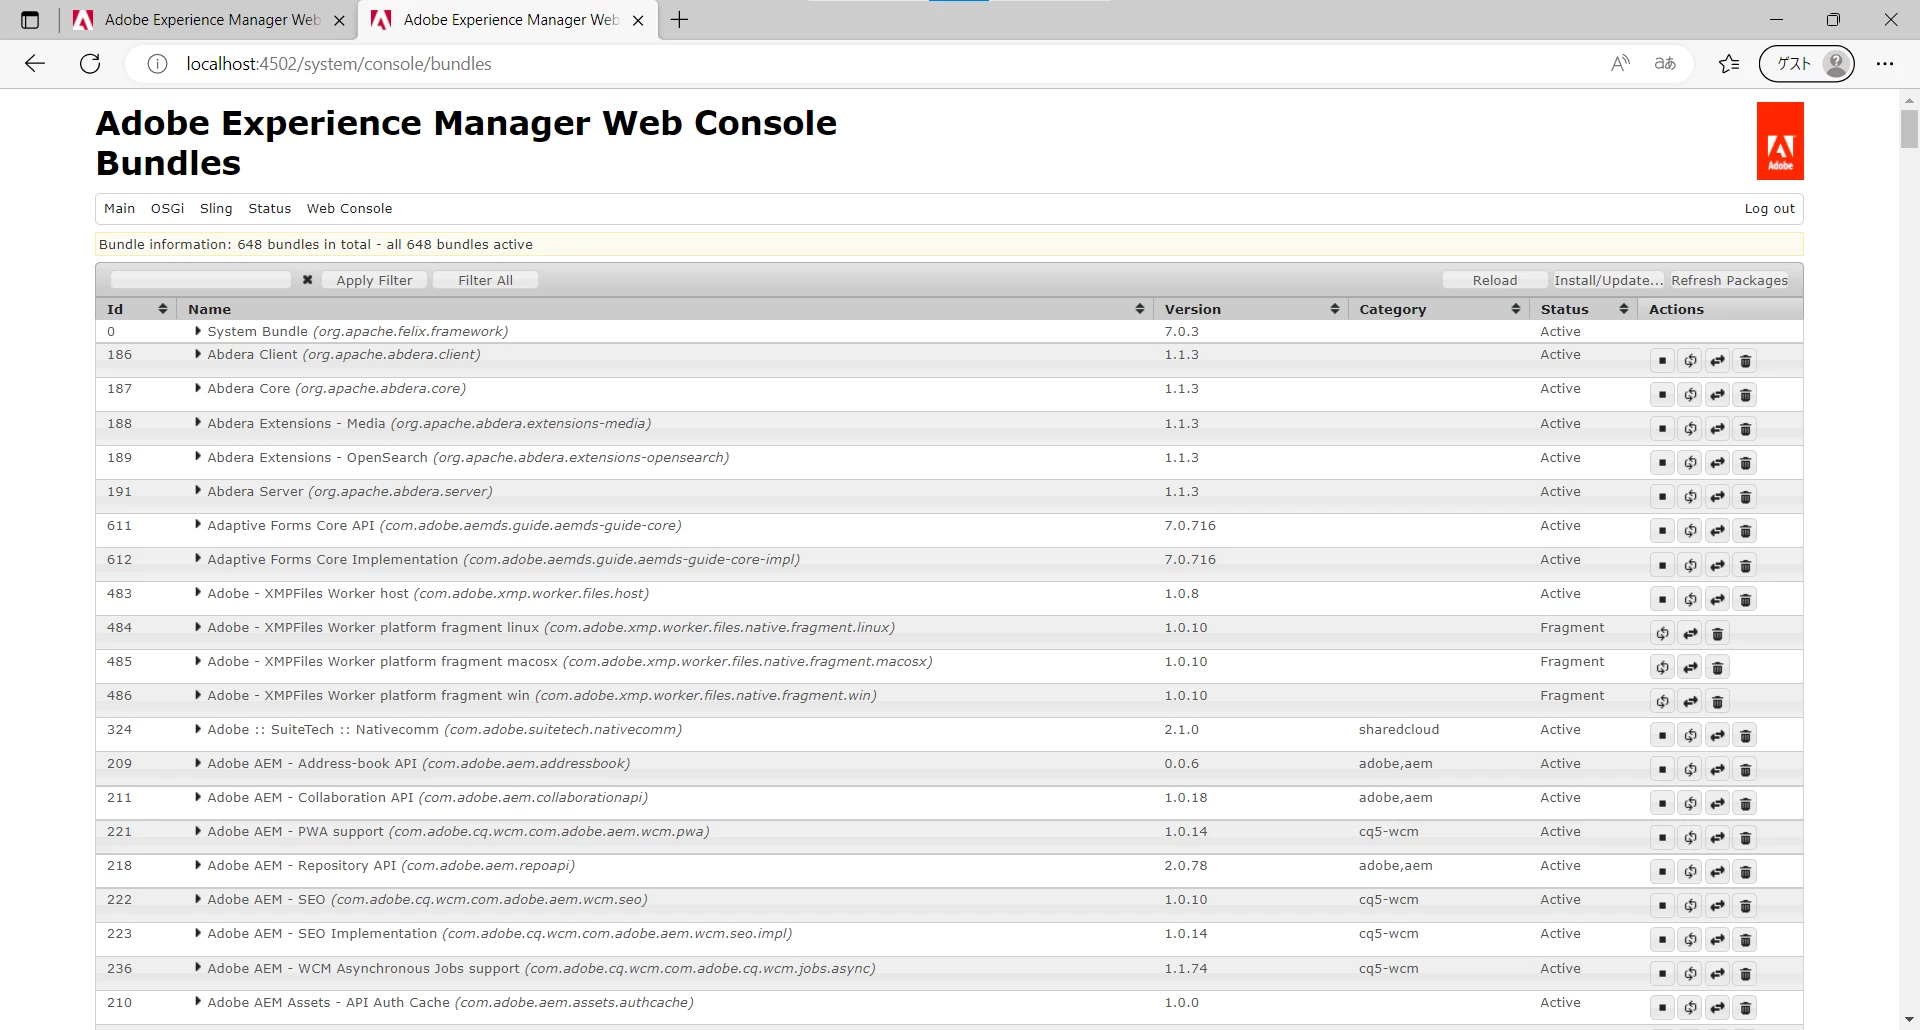
Task: Open the Status menu
Action: (270, 209)
